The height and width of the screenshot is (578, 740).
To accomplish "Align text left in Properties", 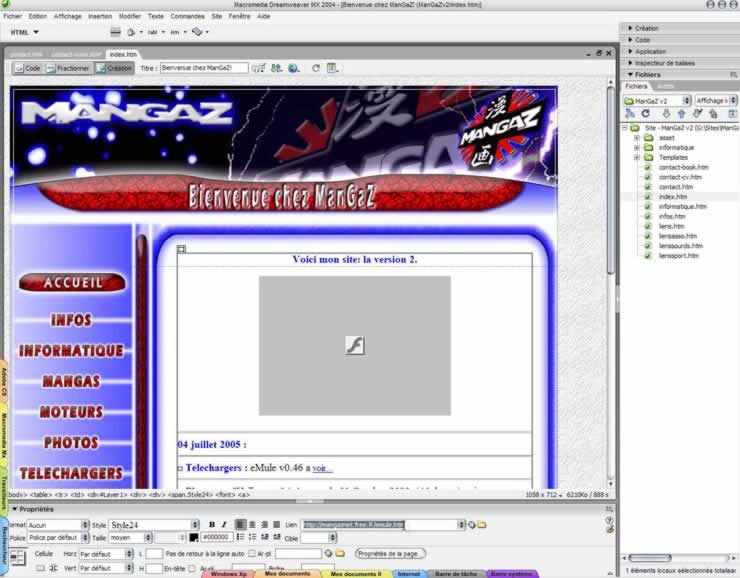I will [241, 525].
